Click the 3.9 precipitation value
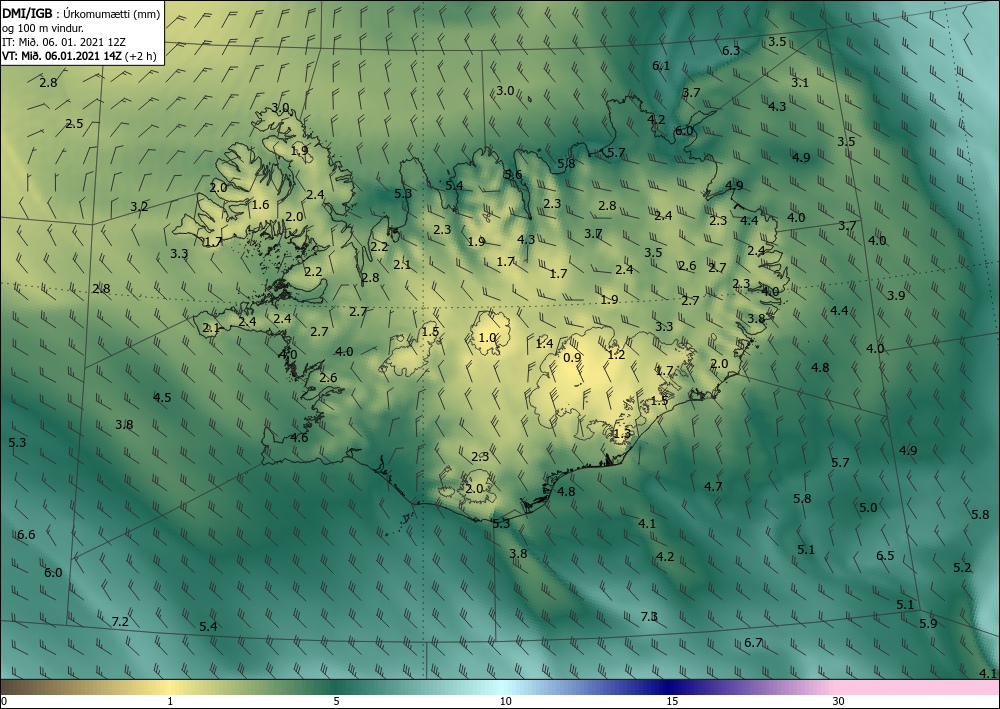1000x709 pixels. click(896, 295)
